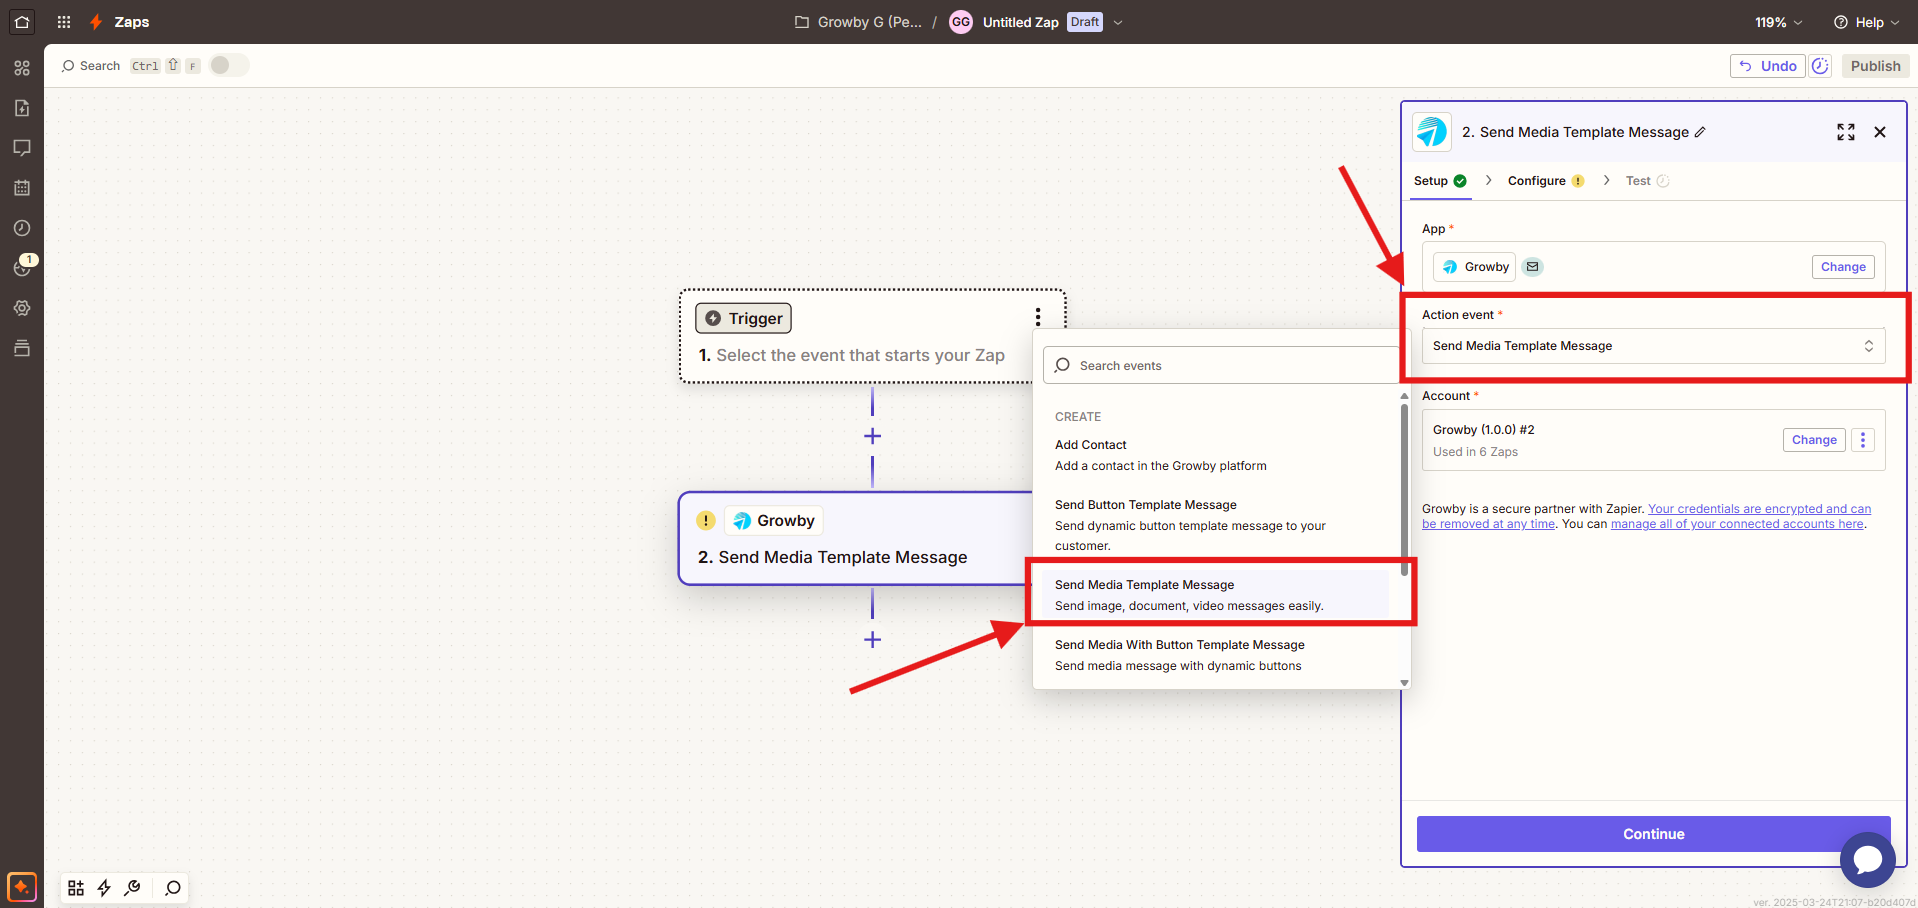This screenshot has width=1918, height=908.
Task: Expand the step panel to fullscreen
Action: 1846,132
